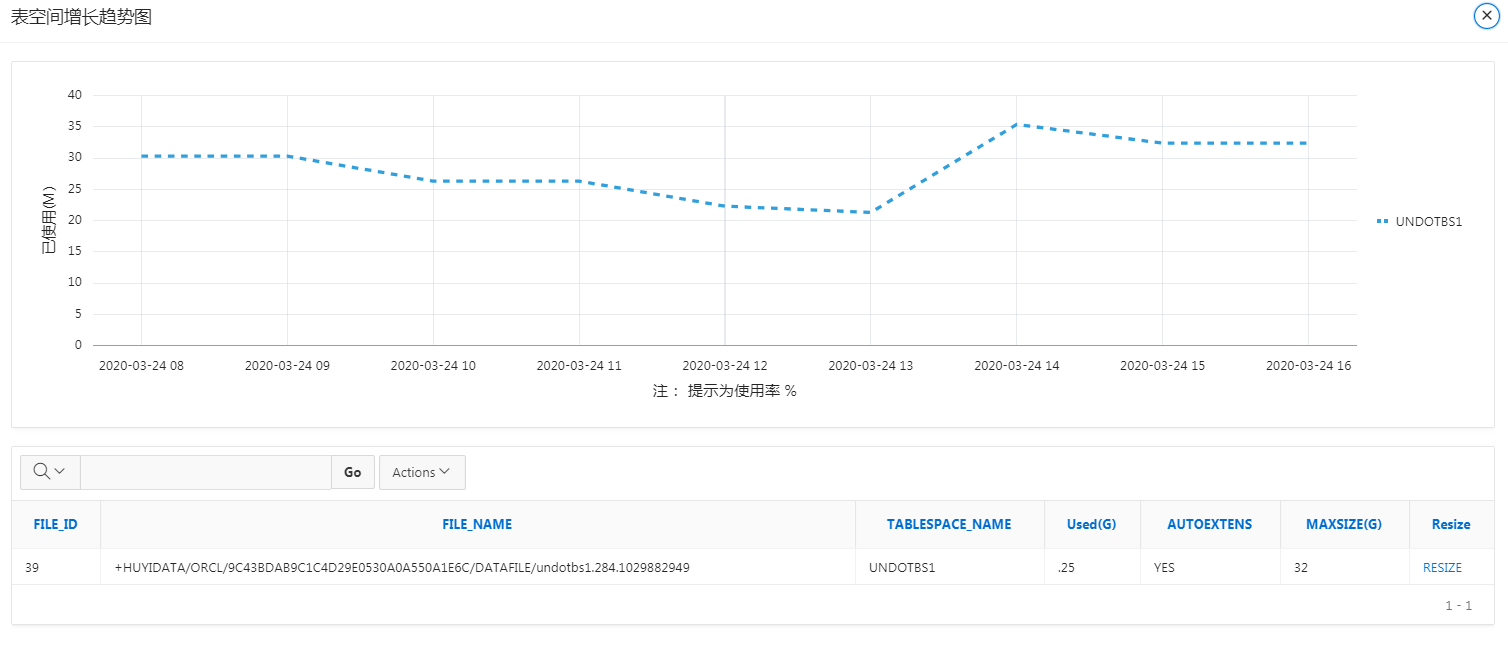
Task: Open TABLESPACE_NAME column header options
Action: click(948, 524)
